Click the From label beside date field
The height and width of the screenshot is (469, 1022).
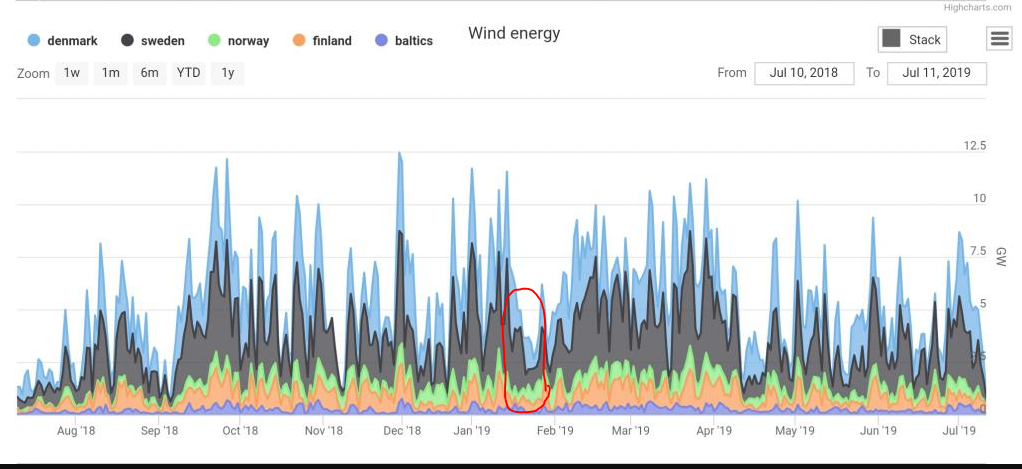tap(732, 73)
